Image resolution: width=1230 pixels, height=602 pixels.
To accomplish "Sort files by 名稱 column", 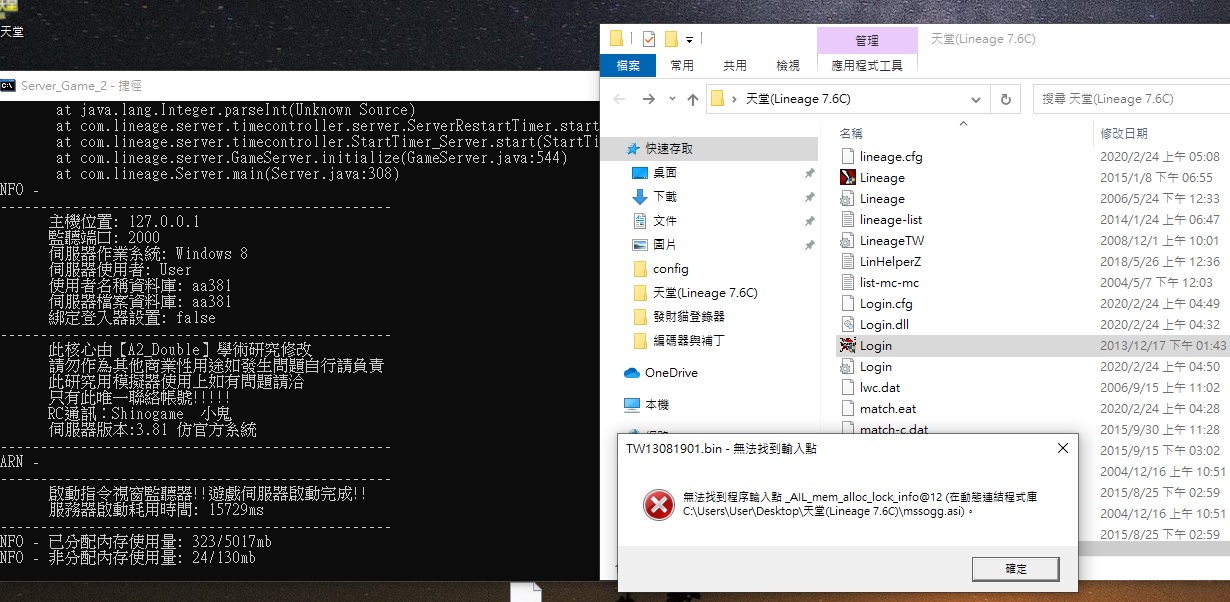I will tap(851, 133).
